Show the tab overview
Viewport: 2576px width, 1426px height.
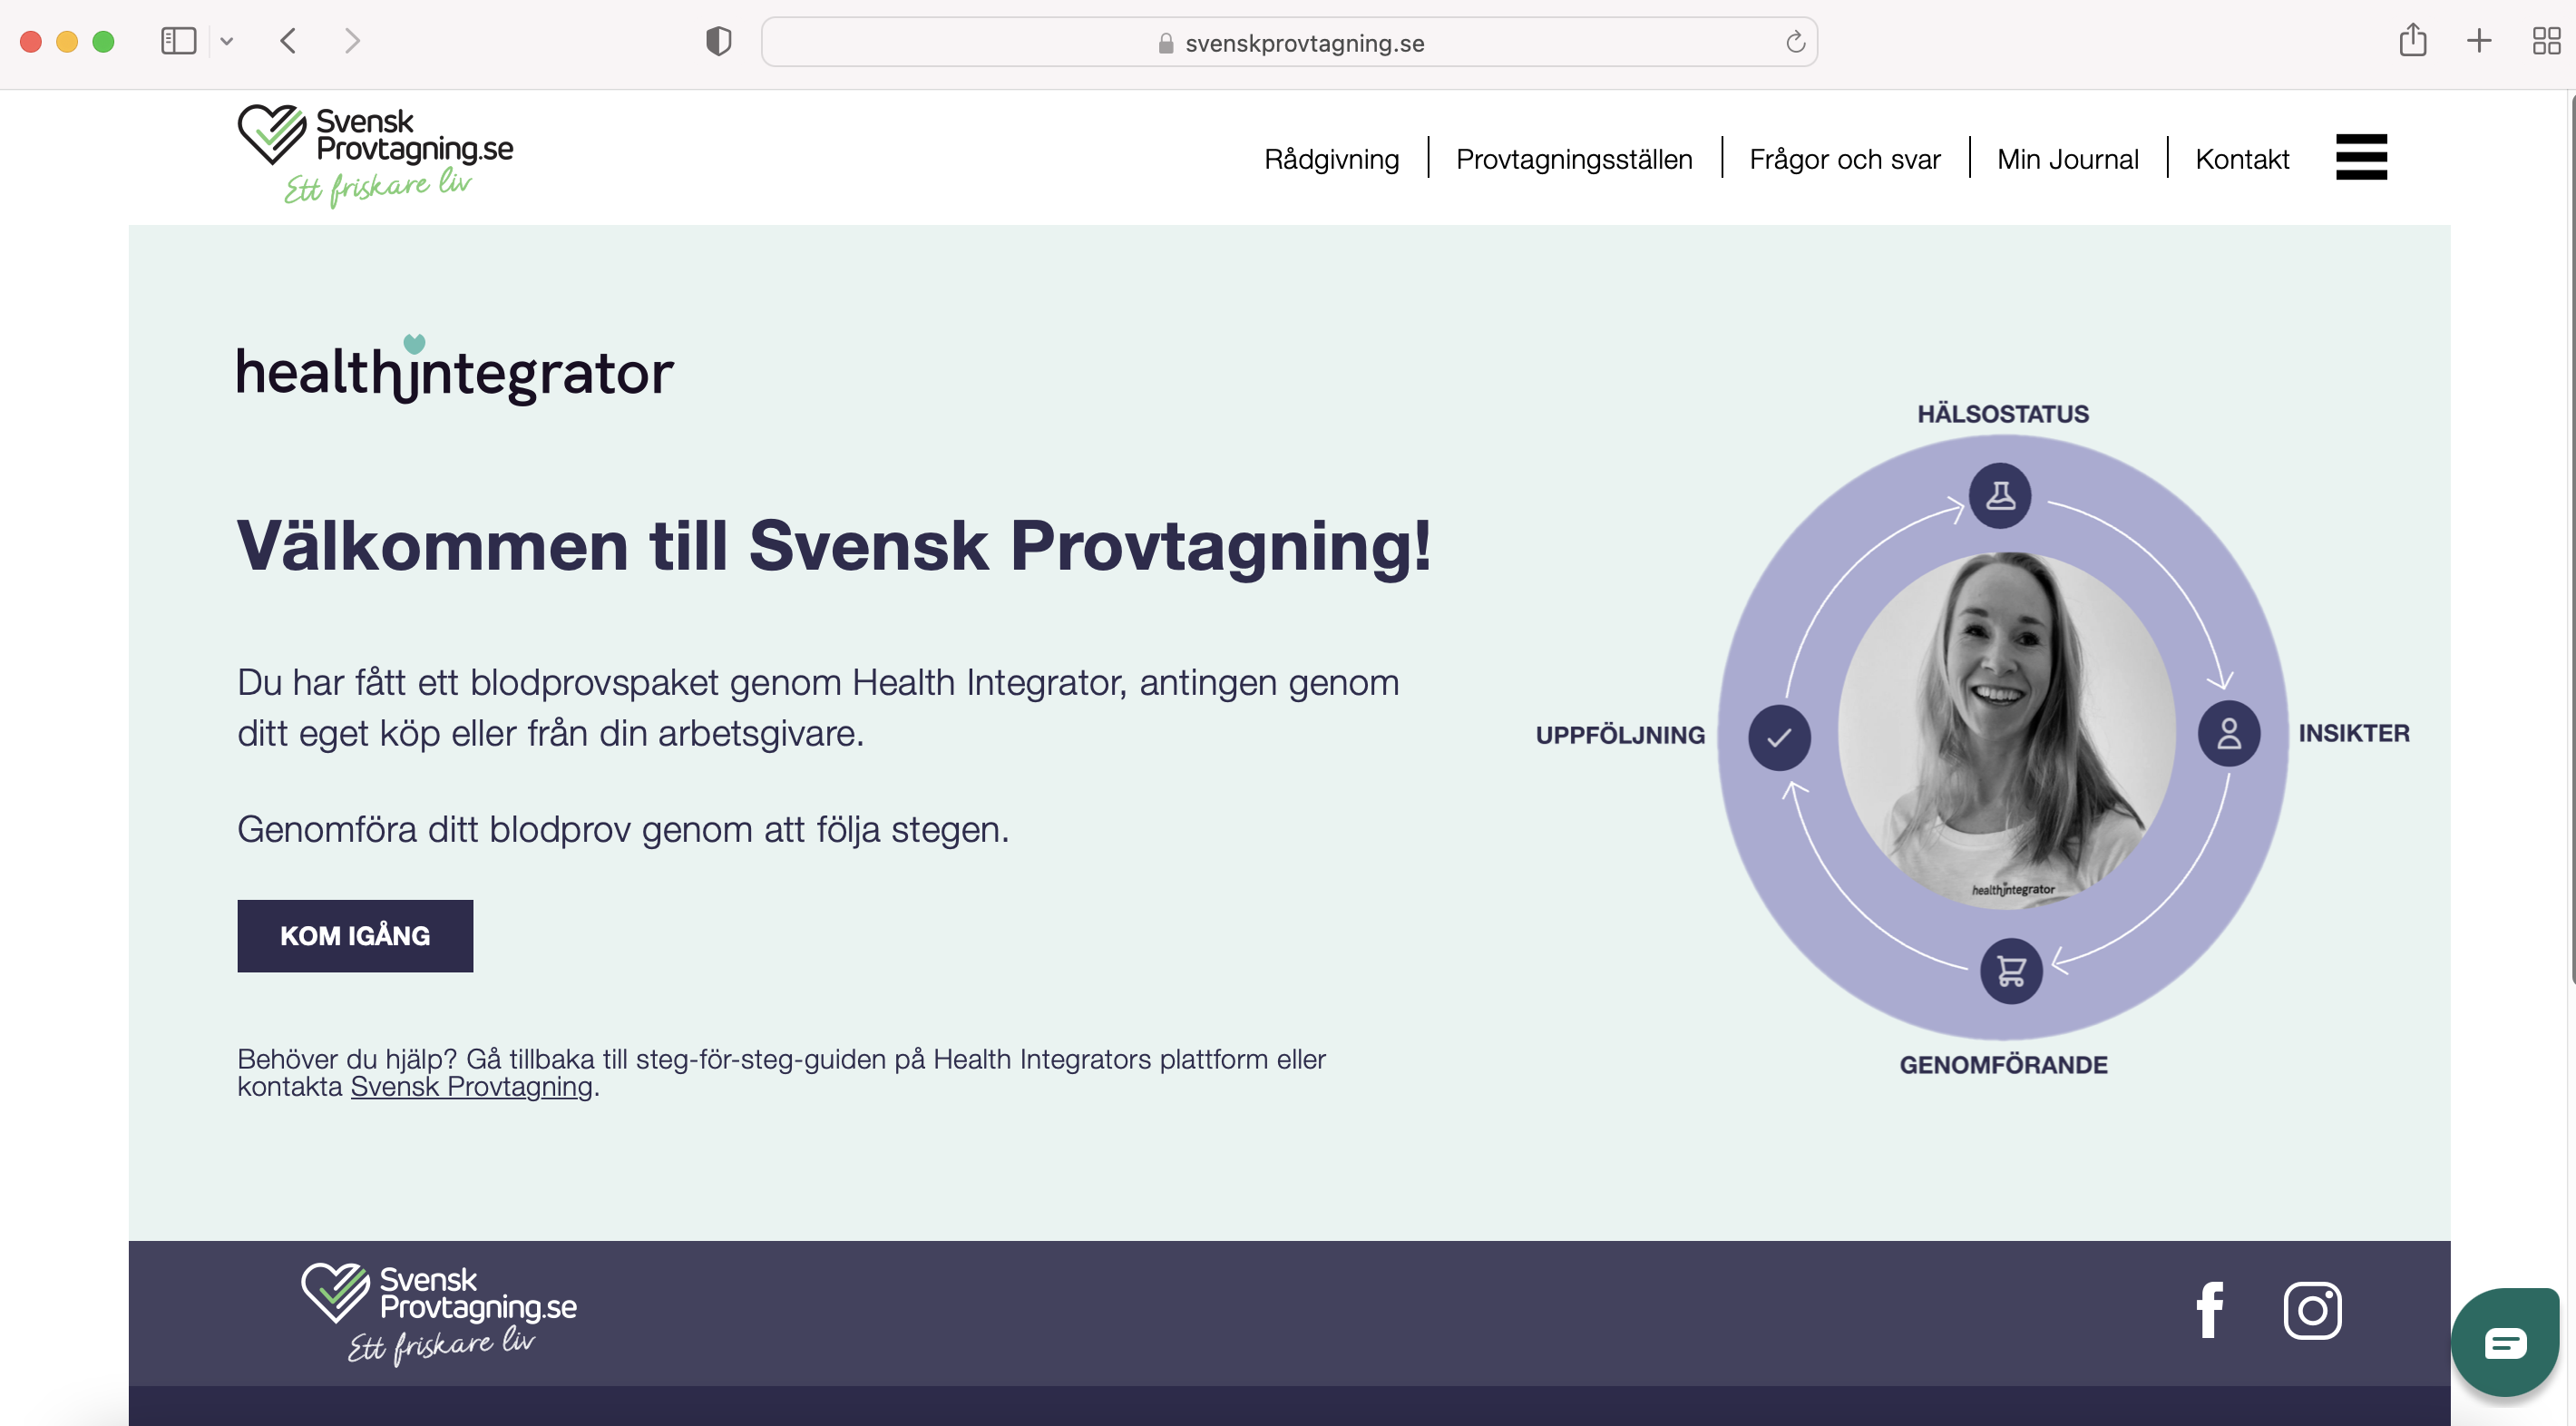[2546, 41]
